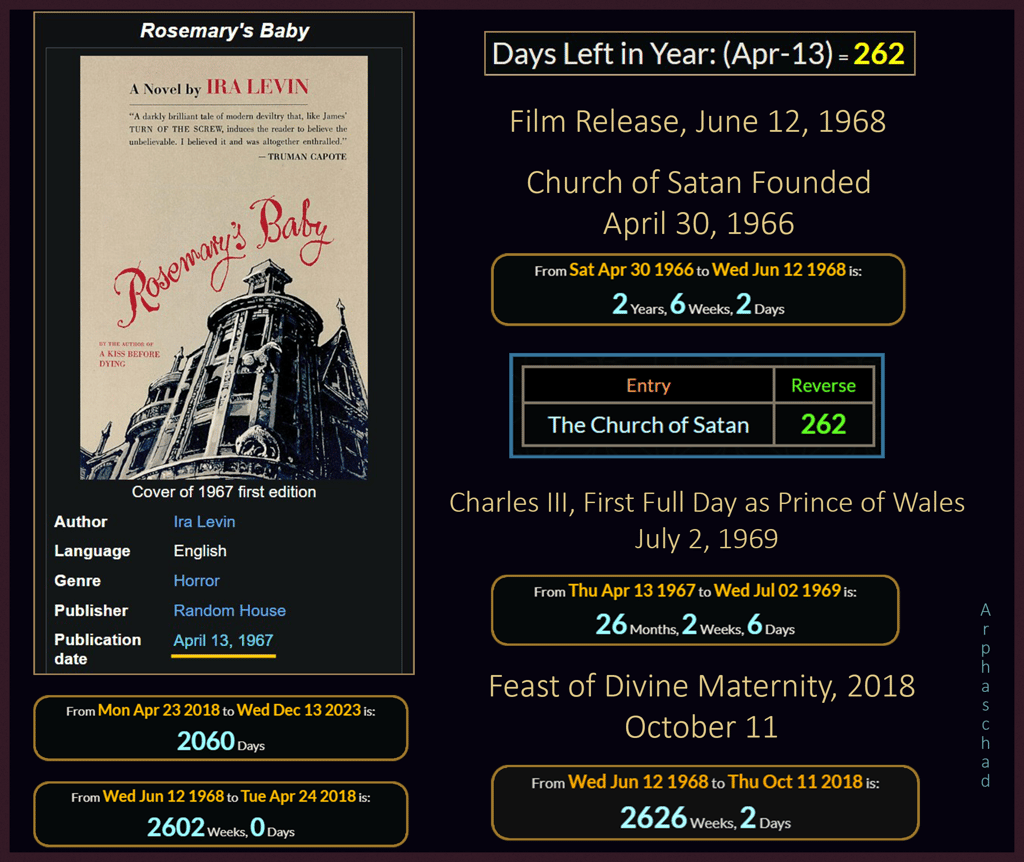Click the '2 Years, 6 Weeks, 2 Days' result
Image resolution: width=1024 pixels, height=862 pixels.
pos(698,304)
